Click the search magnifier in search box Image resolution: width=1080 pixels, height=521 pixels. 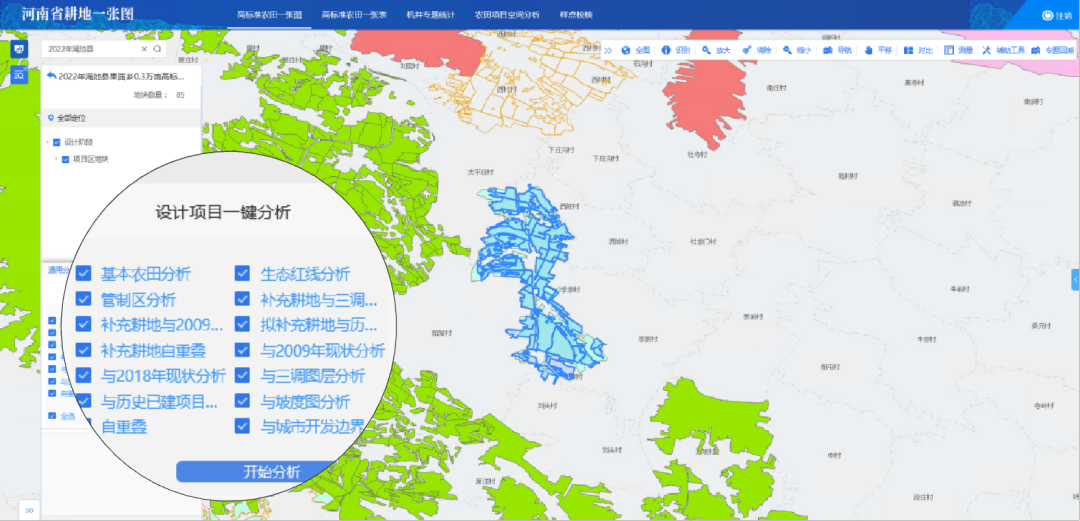point(157,49)
